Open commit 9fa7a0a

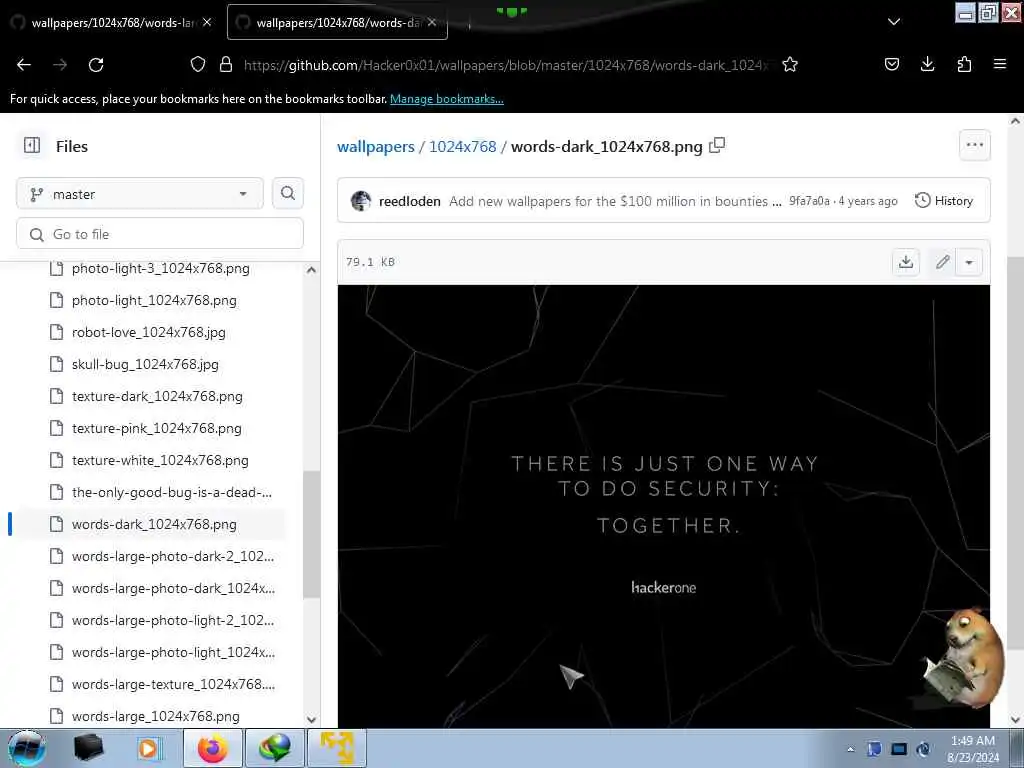click(809, 201)
